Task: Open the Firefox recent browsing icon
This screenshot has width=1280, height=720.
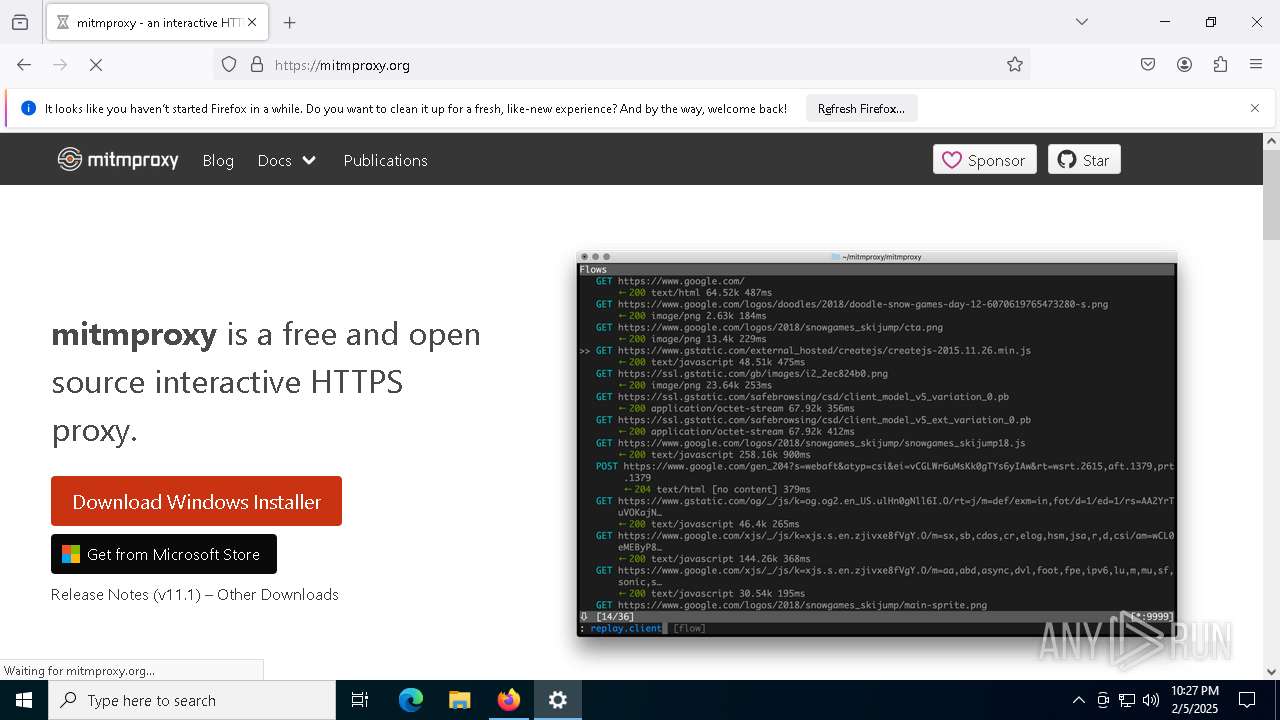Action: [x=20, y=22]
